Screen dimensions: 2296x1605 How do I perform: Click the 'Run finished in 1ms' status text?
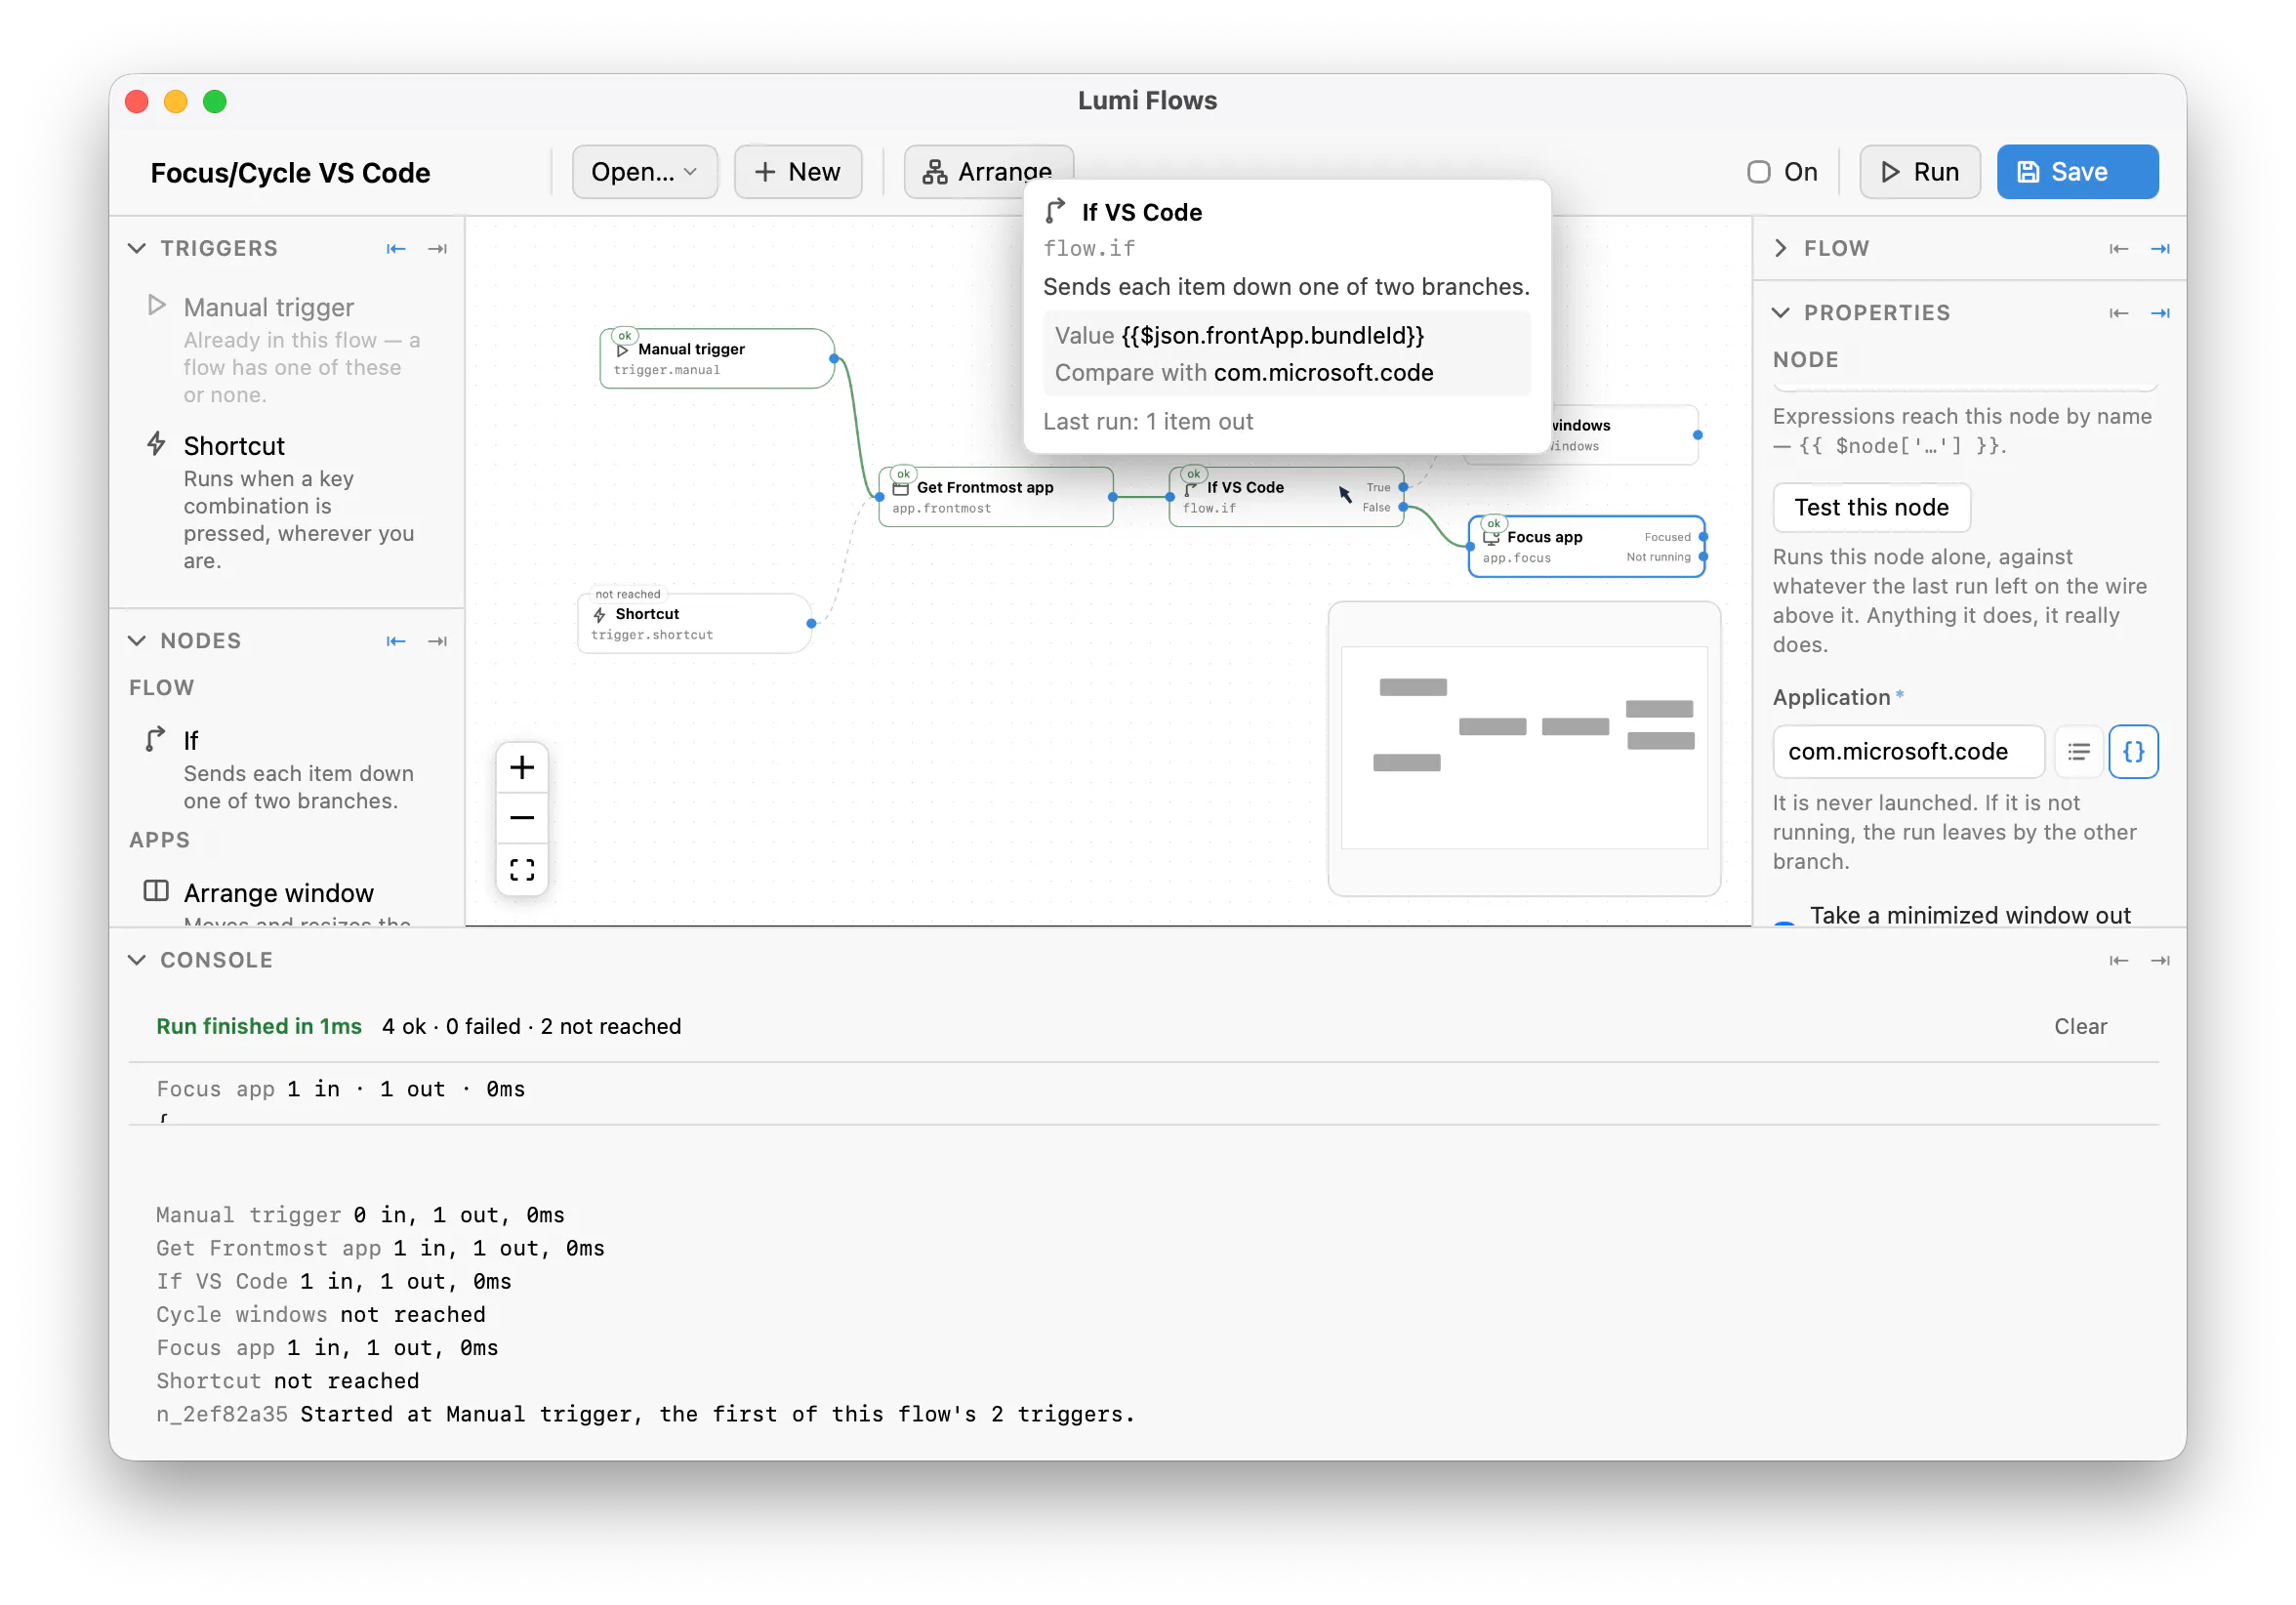259,1026
